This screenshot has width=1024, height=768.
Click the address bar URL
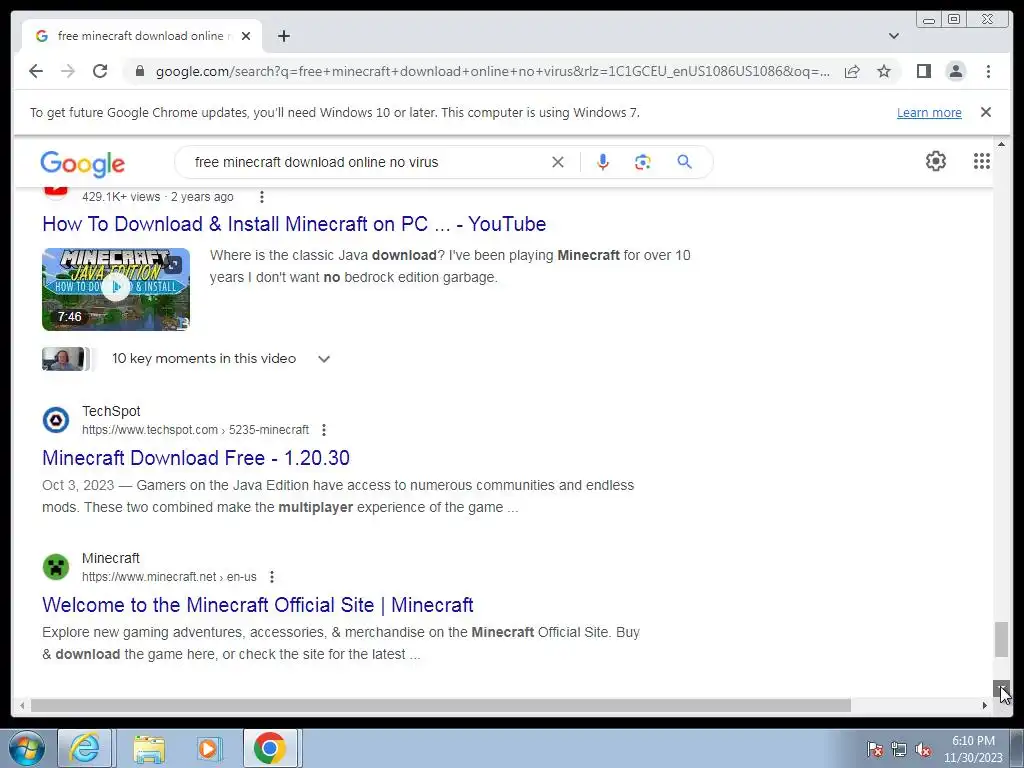click(493, 71)
